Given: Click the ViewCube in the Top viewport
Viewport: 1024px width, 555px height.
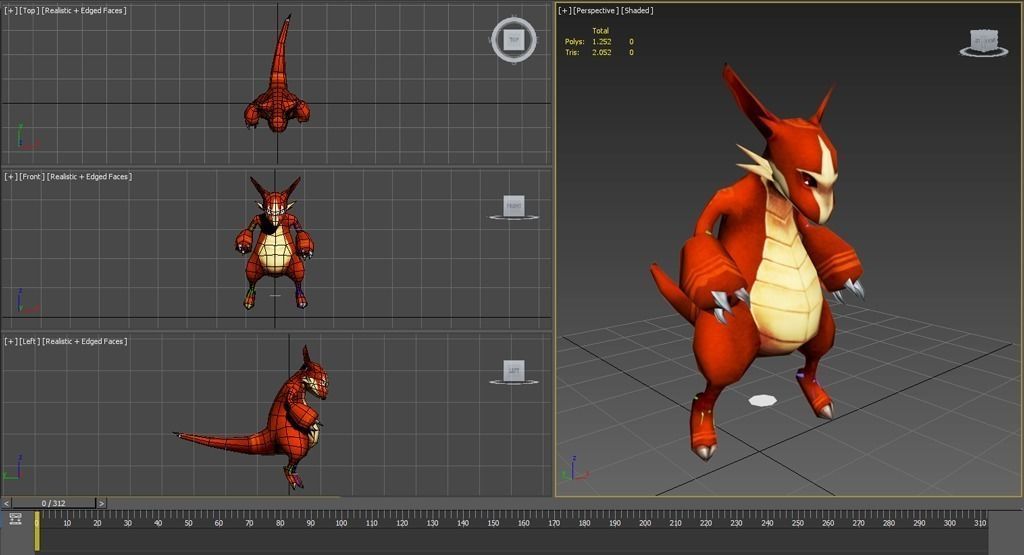Looking at the screenshot, I should [514, 40].
